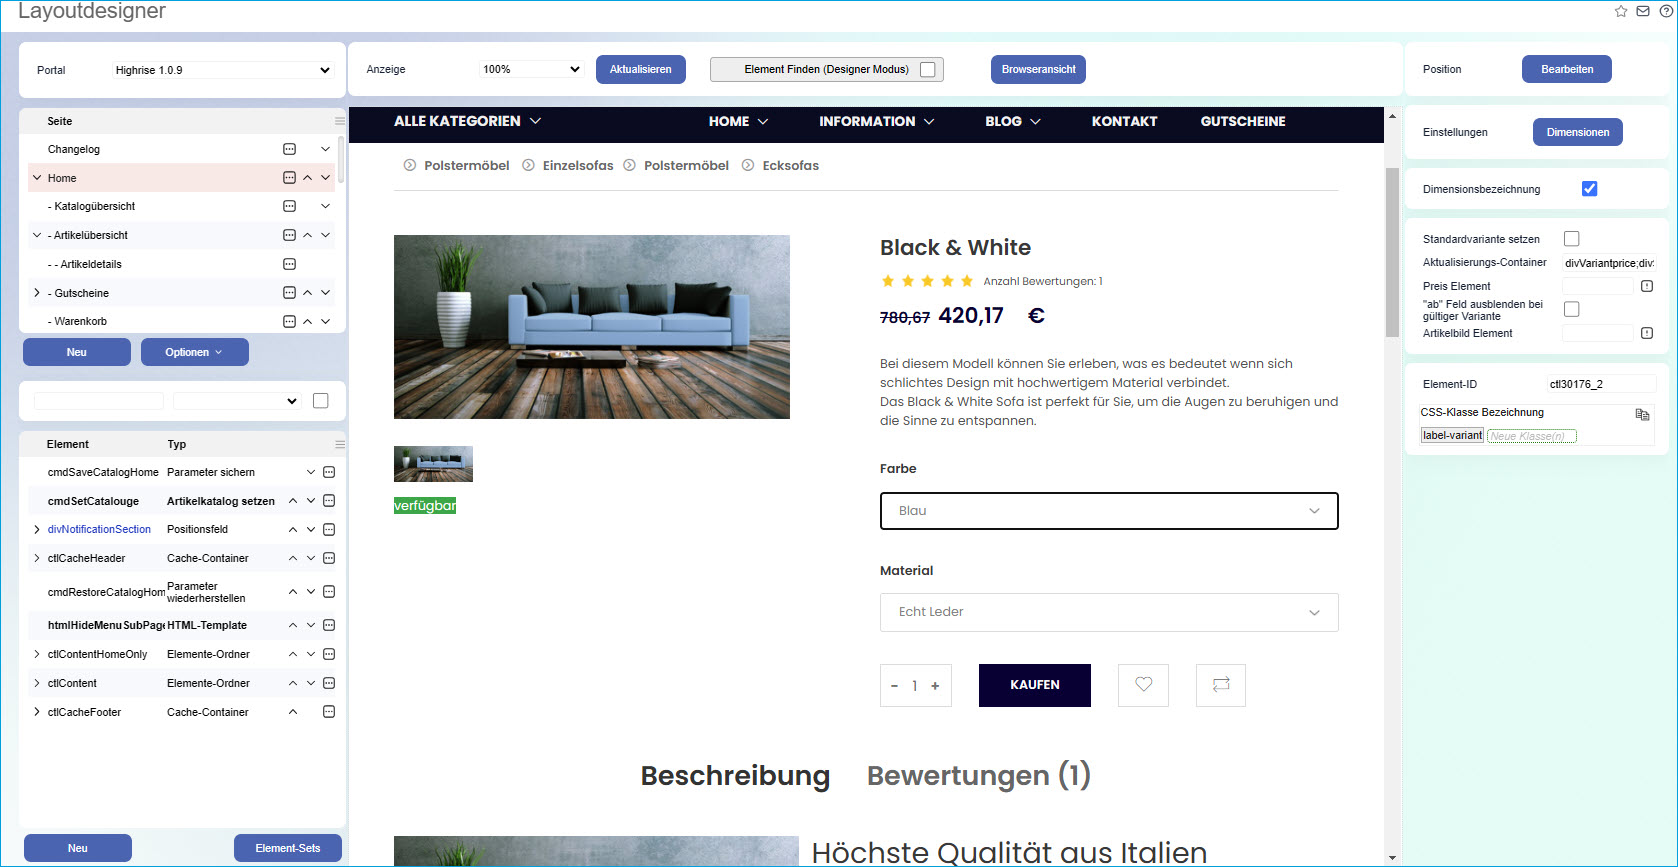Move the Home page down with its arrow
Viewport: 1678px width, 867px height.
(x=326, y=178)
